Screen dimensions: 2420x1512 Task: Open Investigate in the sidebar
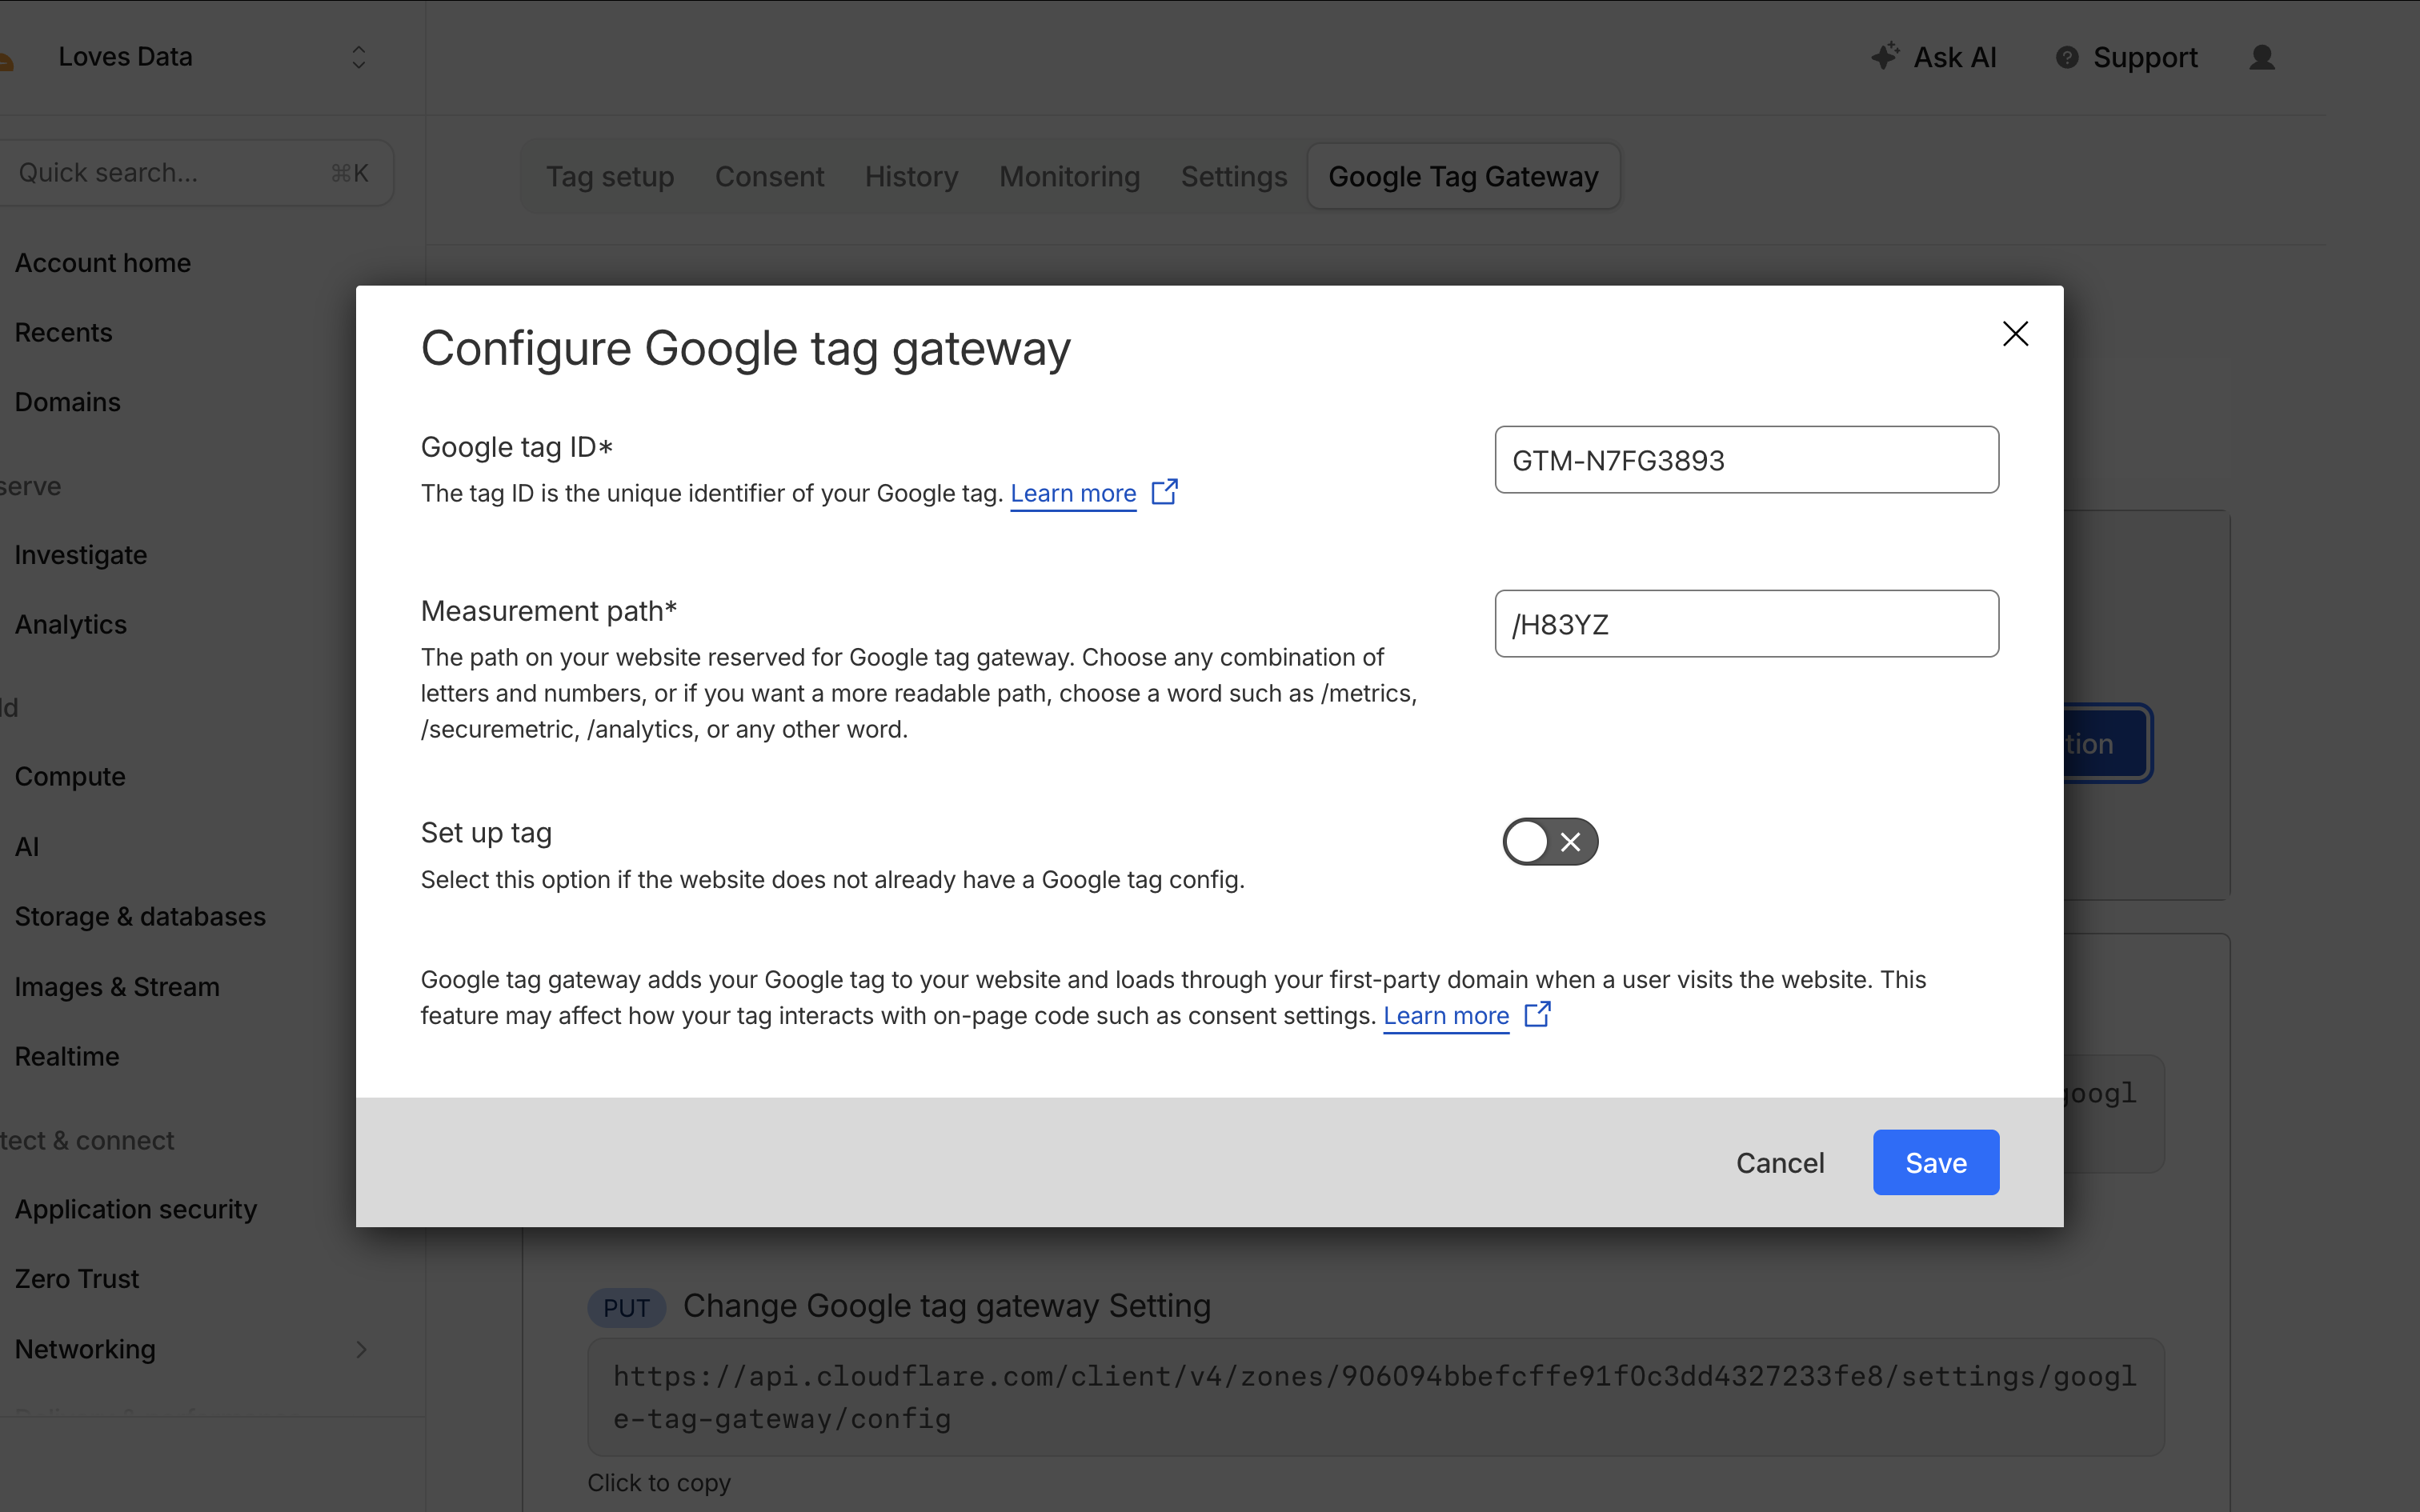pyautogui.click(x=81, y=555)
